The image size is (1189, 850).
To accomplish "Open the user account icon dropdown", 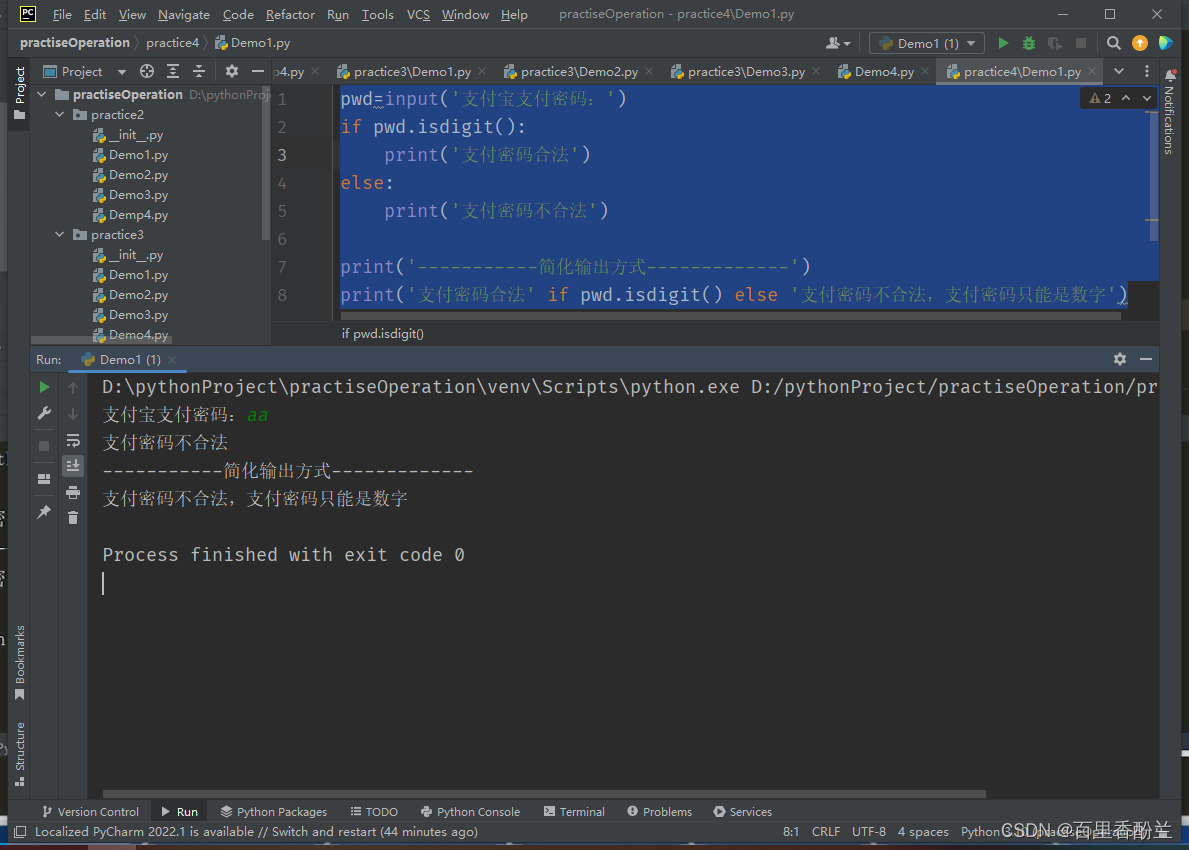I will 837,43.
